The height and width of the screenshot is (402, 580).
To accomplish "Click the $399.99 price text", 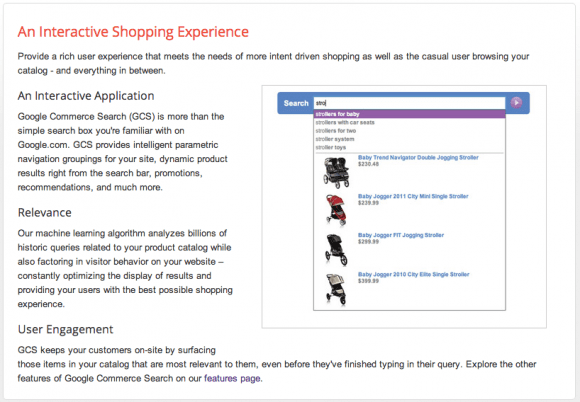I will (x=368, y=281).
